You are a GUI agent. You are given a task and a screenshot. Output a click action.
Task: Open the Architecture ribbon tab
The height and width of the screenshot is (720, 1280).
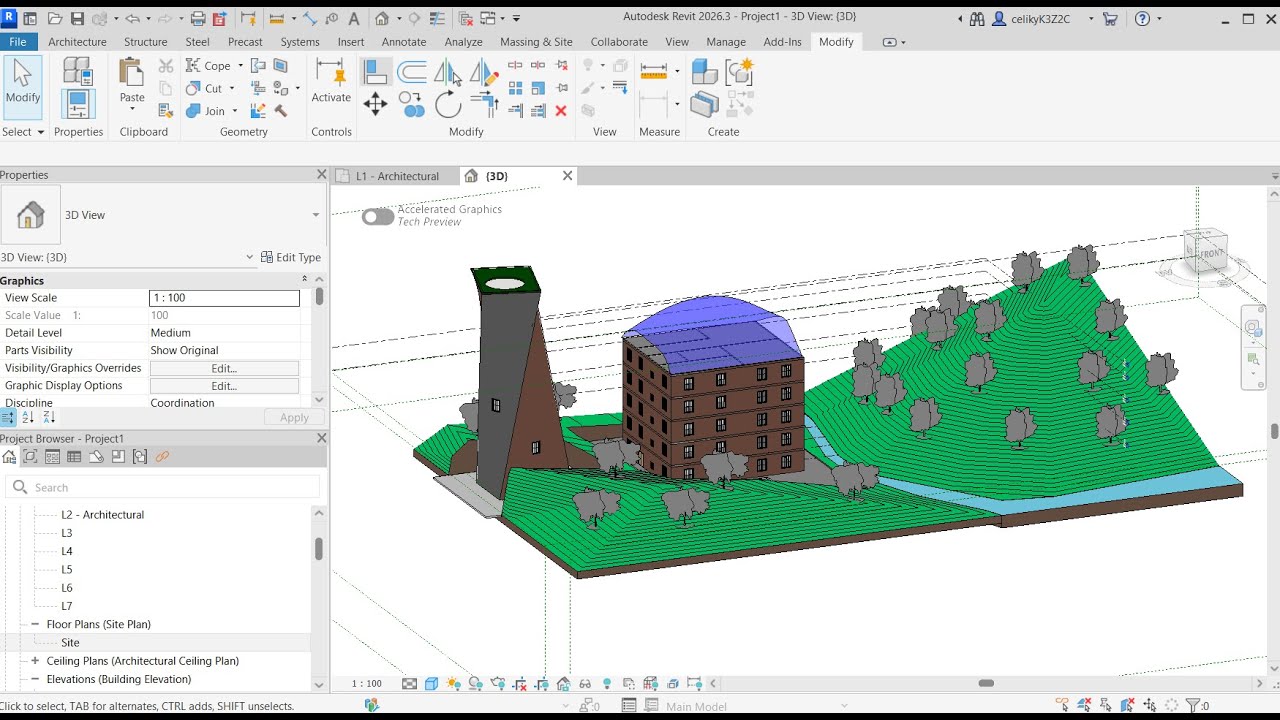tap(77, 42)
